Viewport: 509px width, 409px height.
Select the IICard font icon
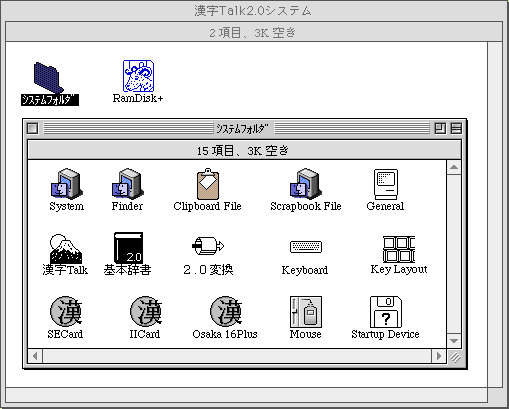click(146, 311)
